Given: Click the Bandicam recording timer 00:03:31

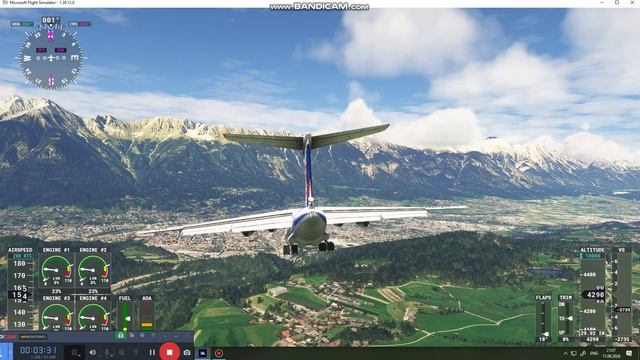Looking at the screenshot, I should pos(38,351).
